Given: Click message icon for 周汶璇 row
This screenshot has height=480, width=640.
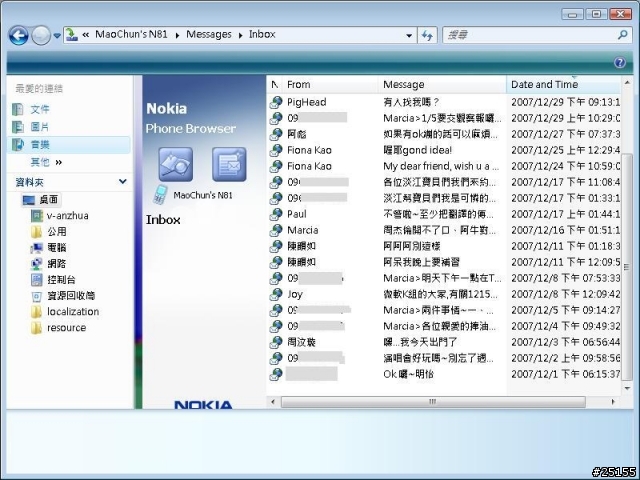Looking at the screenshot, I should 276,342.
